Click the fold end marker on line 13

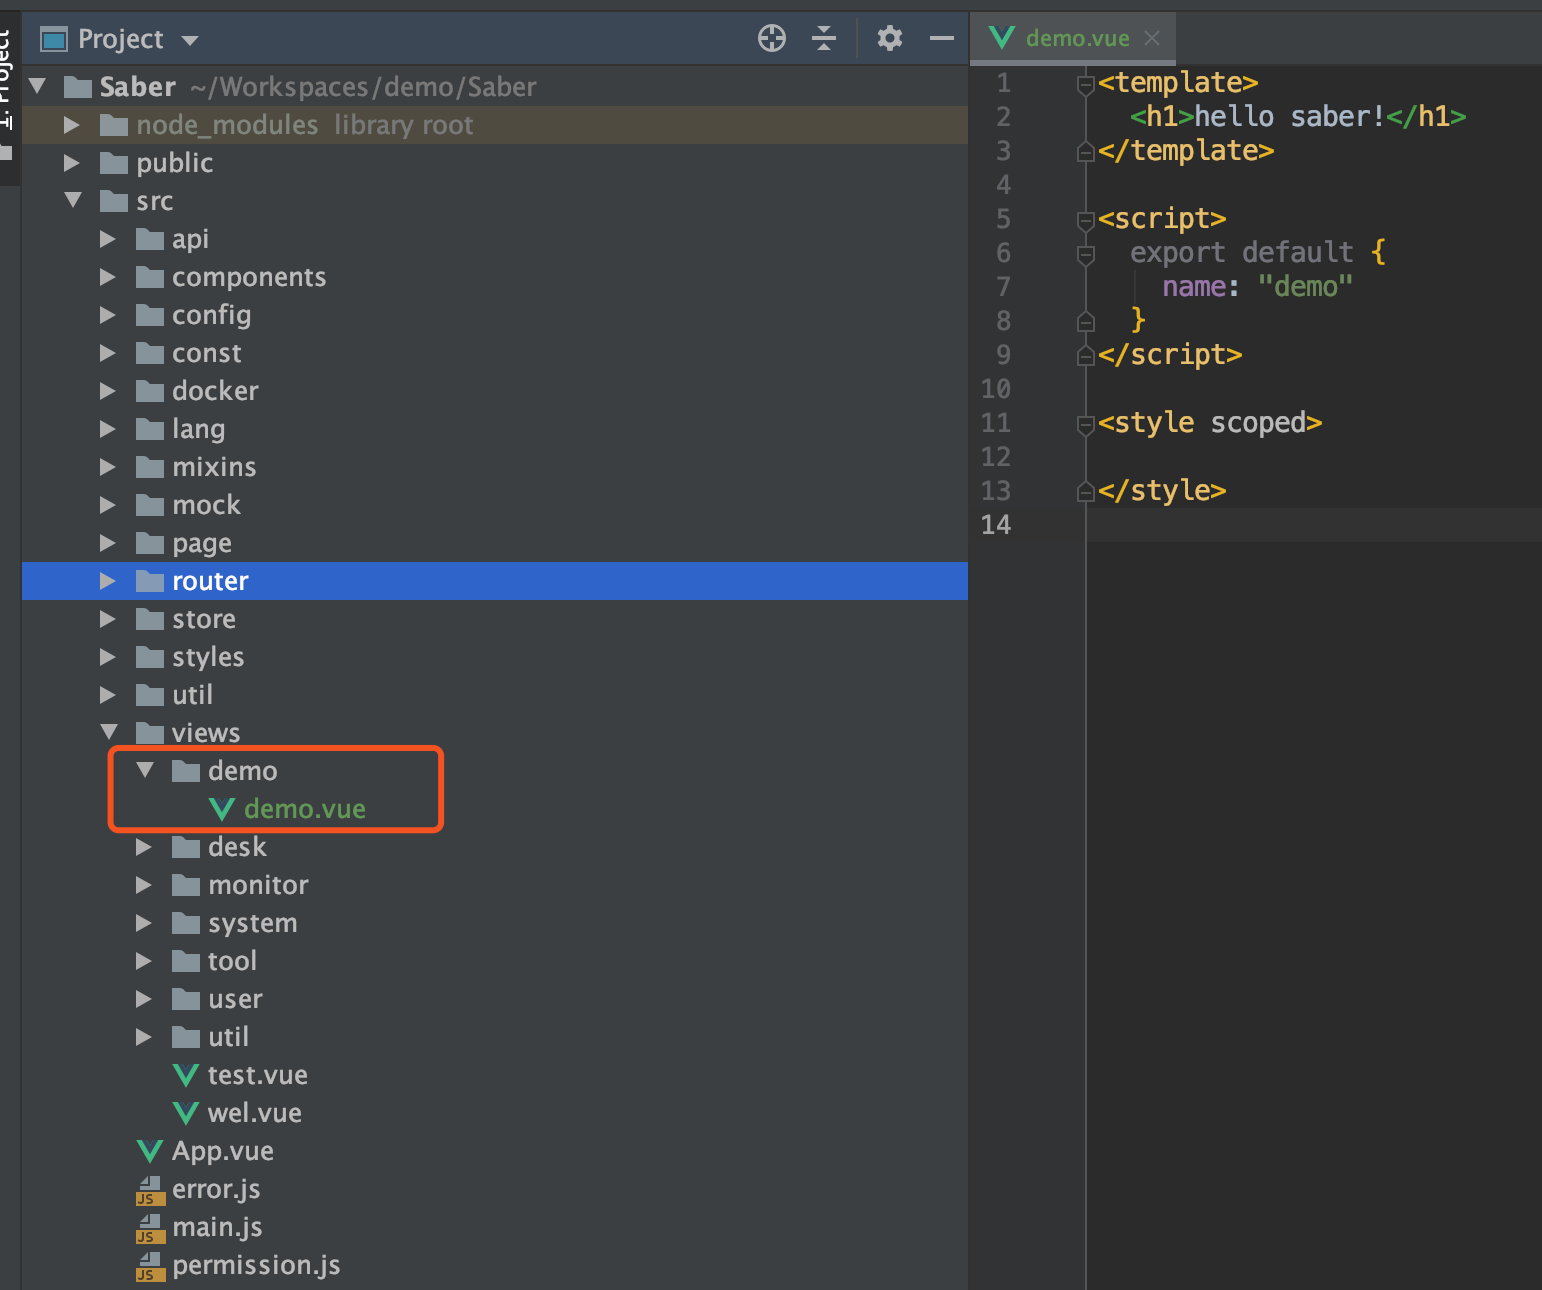pos(1085,492)
